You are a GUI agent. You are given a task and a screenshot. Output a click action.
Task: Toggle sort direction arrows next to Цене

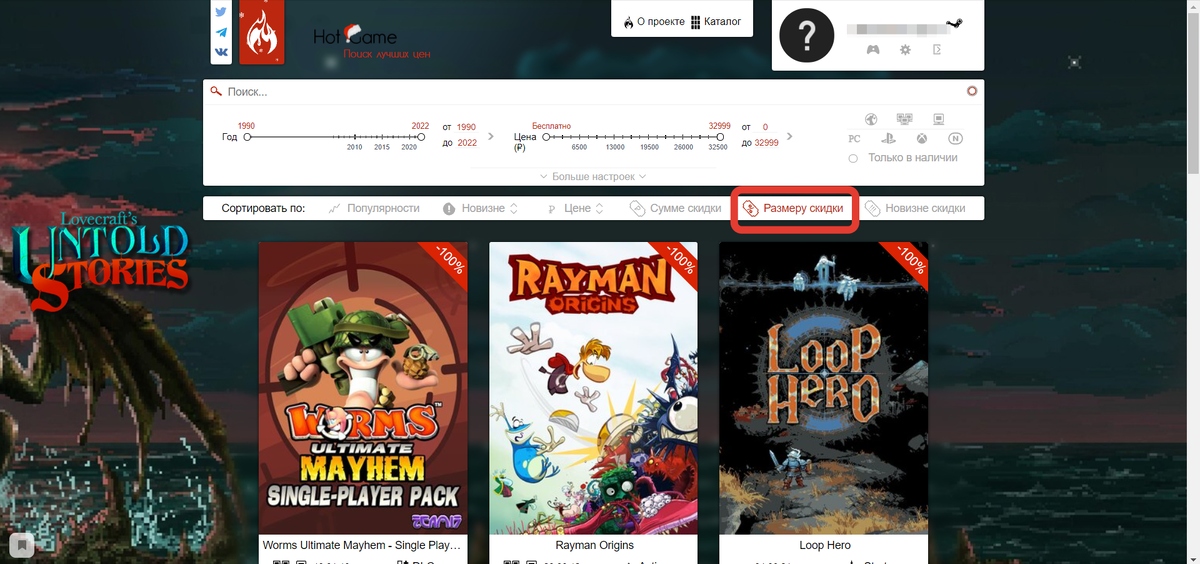pos(599,208)
